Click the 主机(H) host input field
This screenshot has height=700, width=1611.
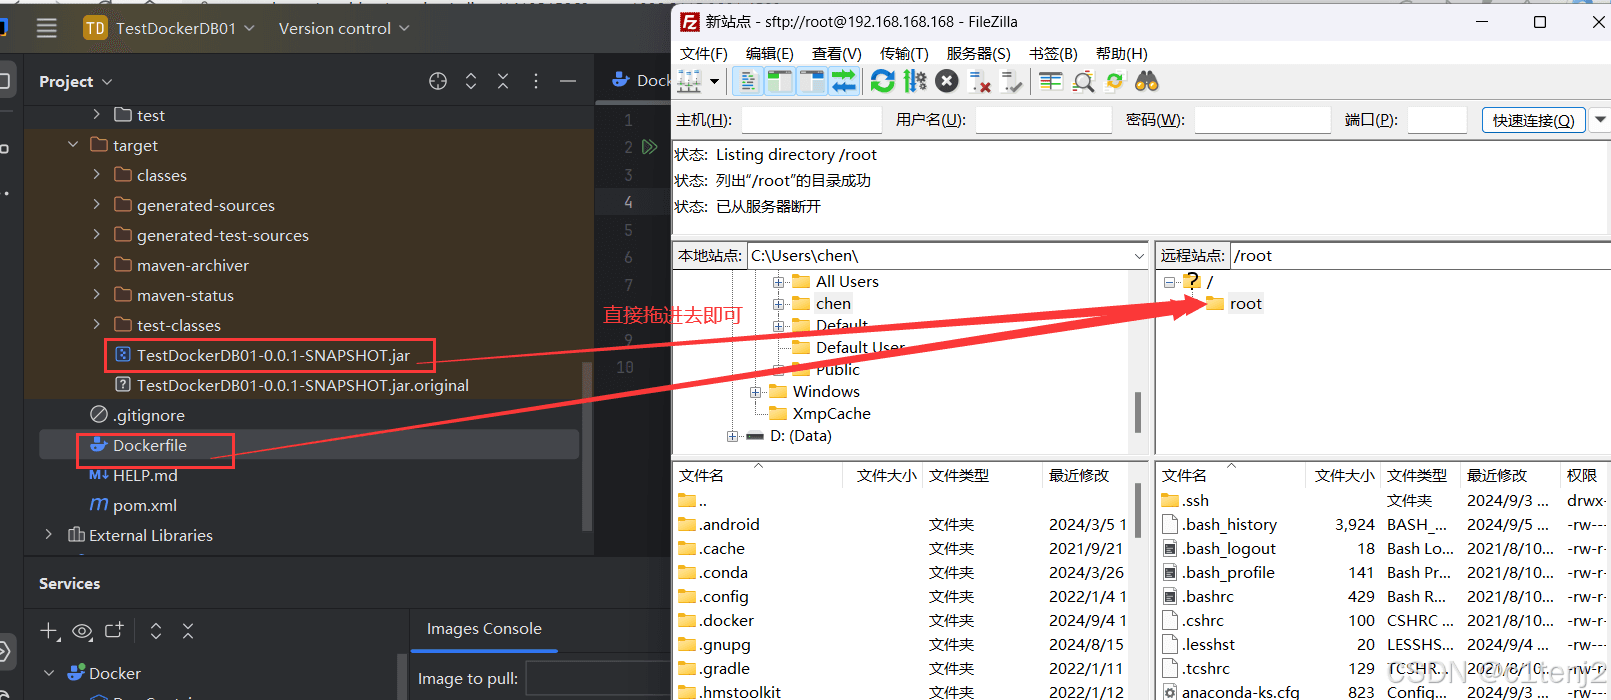click(x=811, y=120)
